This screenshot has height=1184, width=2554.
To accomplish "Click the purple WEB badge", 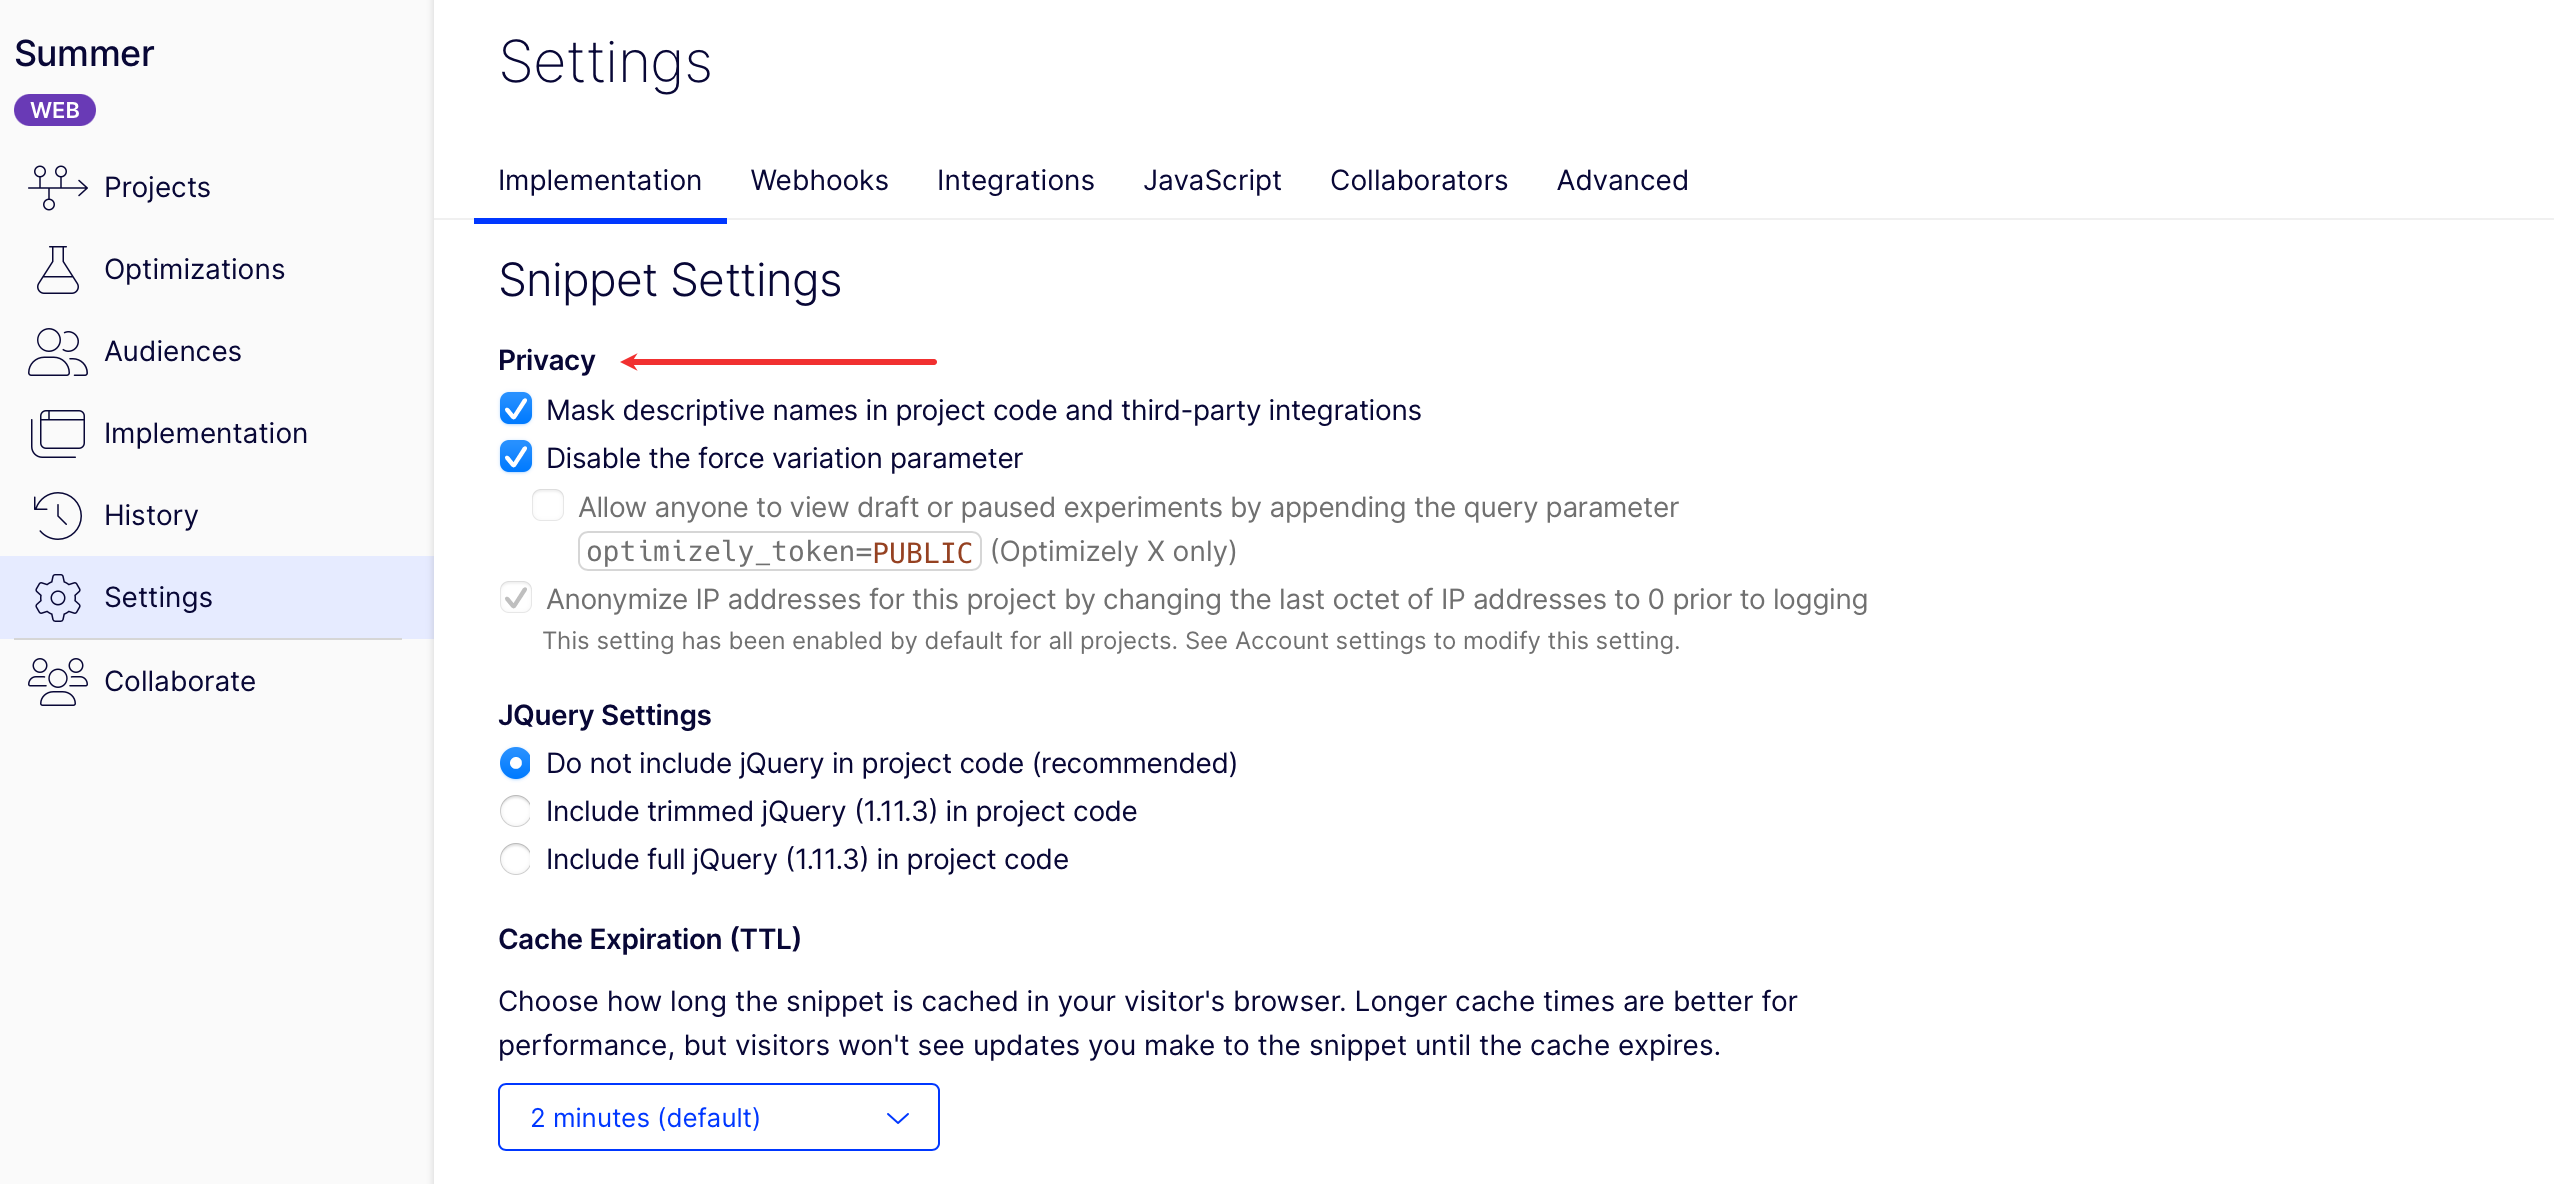I will [x=54, y=110].
